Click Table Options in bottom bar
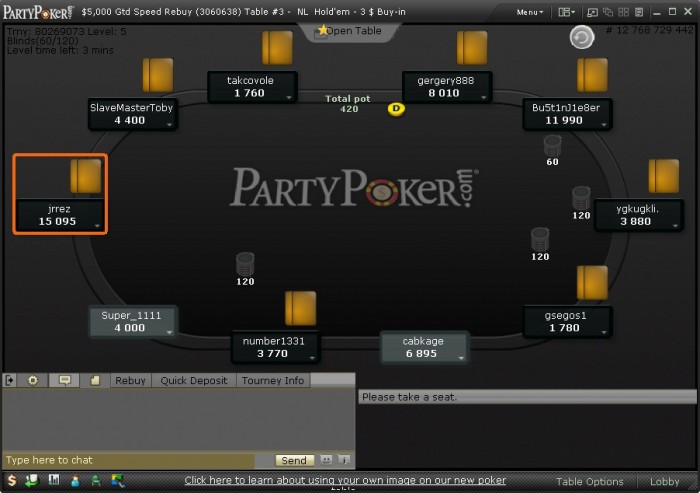This screenshot has height=493, width=700. pyautogui.click(x=589, y=481)
